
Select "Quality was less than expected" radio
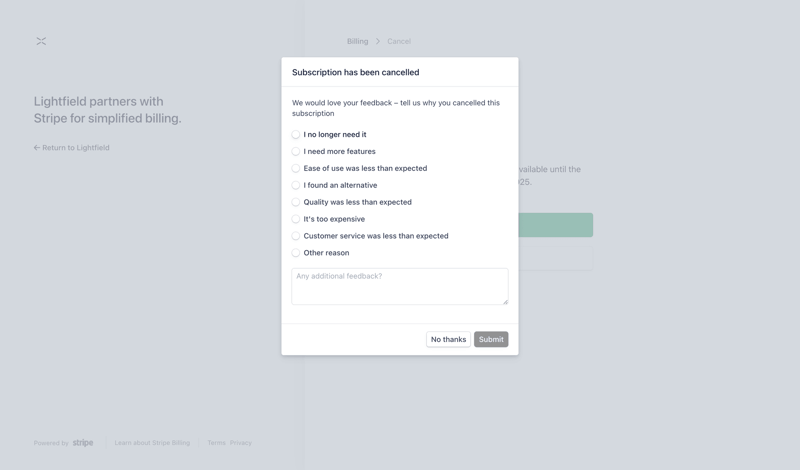296,203
